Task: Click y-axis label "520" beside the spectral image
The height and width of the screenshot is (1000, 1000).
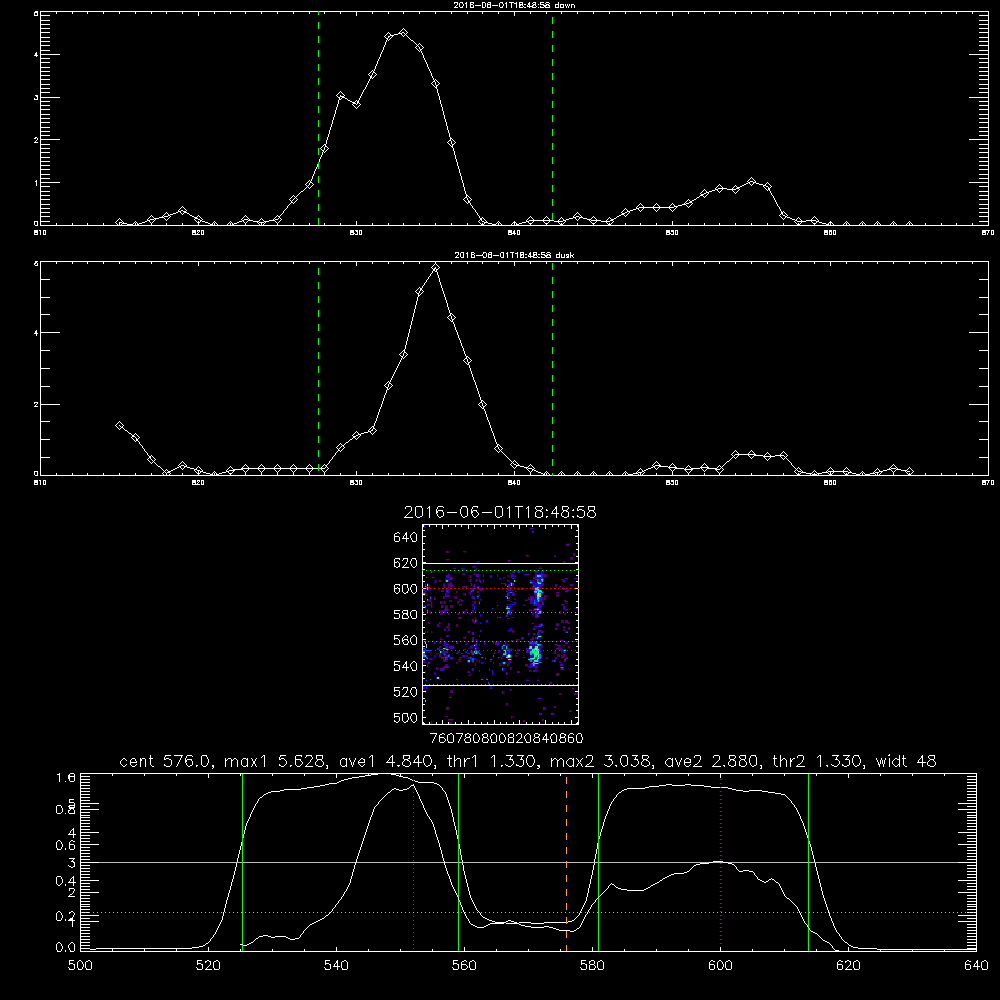Action: (406, 692)
